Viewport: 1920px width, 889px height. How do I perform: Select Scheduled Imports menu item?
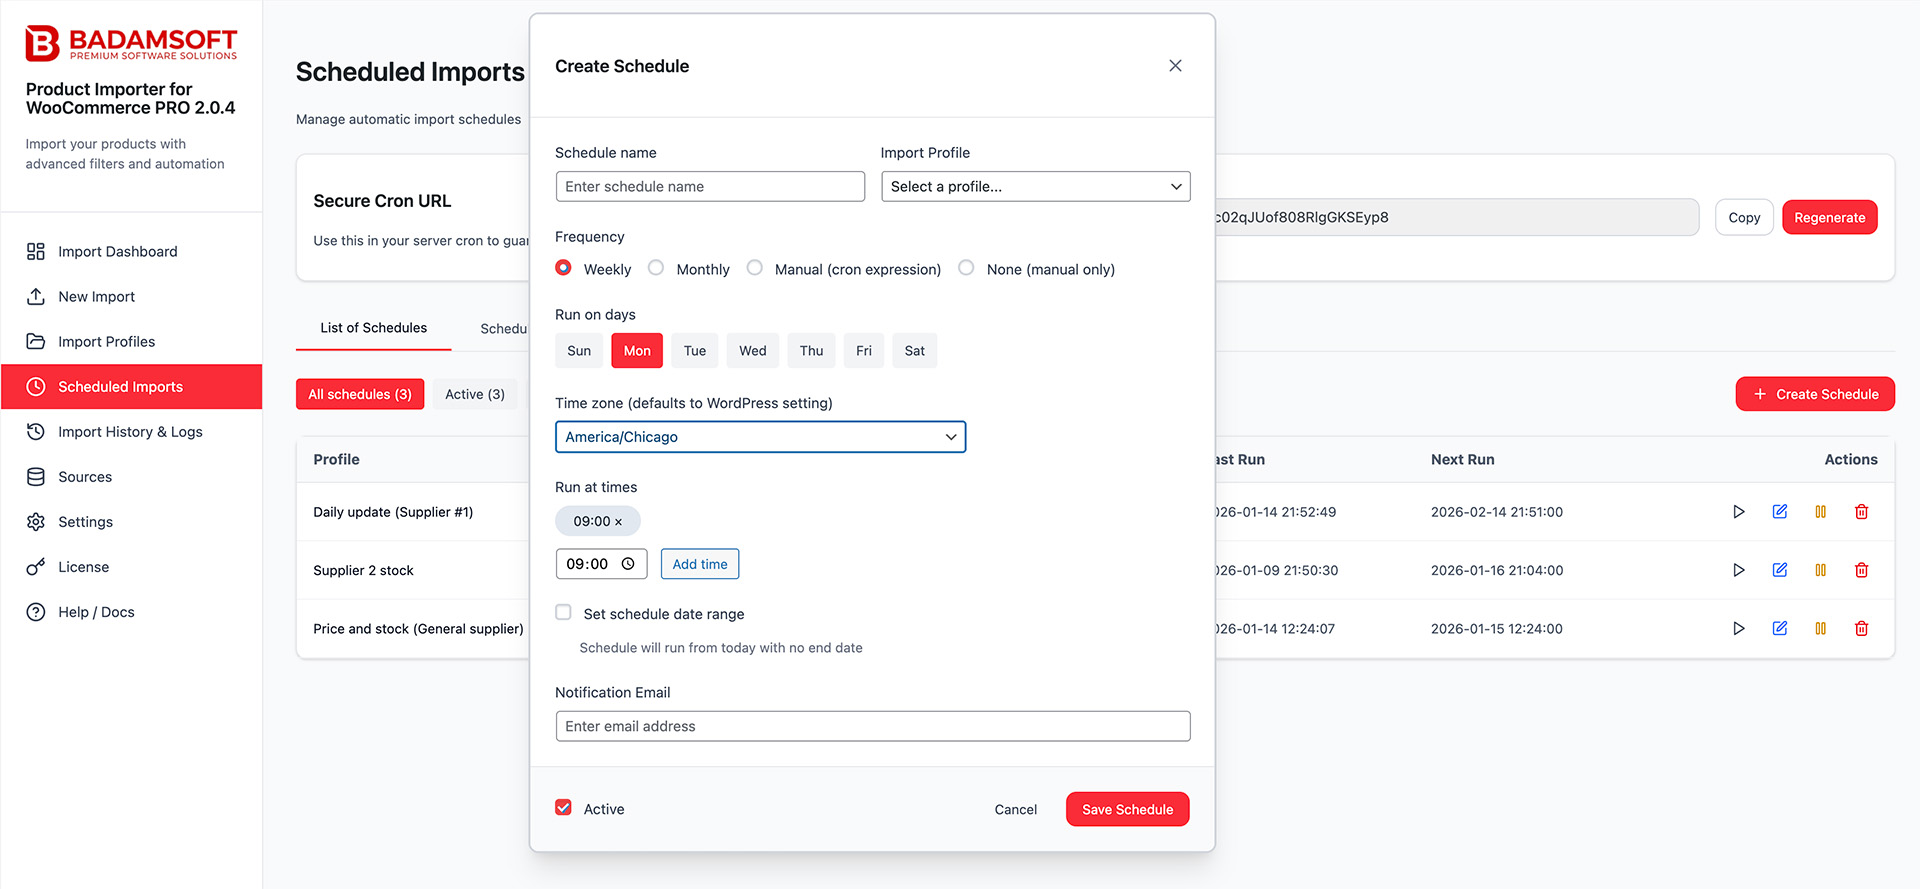pos(131,387)
